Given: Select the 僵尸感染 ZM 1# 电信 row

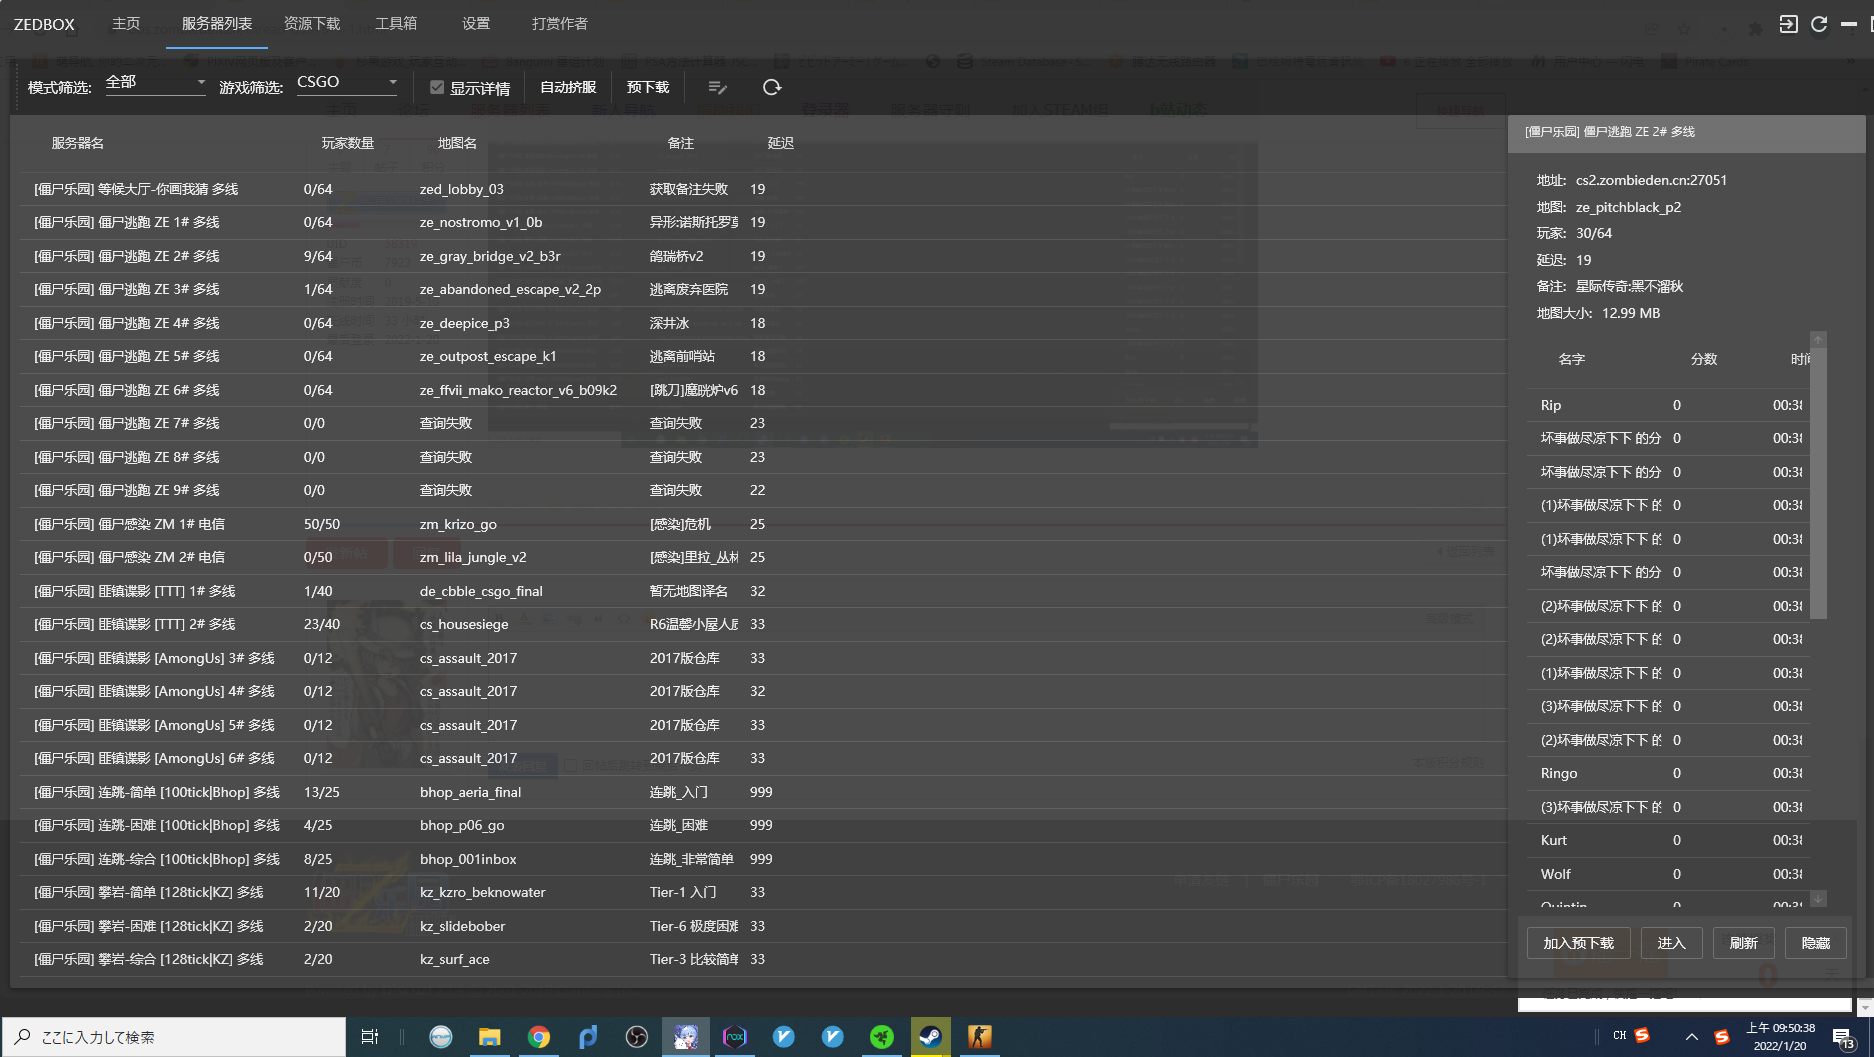Looking at the screenshot, I should point(763,524).
